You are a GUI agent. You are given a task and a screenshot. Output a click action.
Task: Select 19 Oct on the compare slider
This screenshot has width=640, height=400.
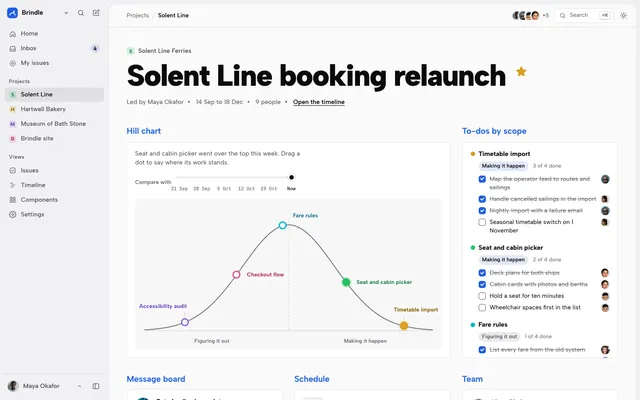coord(269,189)
